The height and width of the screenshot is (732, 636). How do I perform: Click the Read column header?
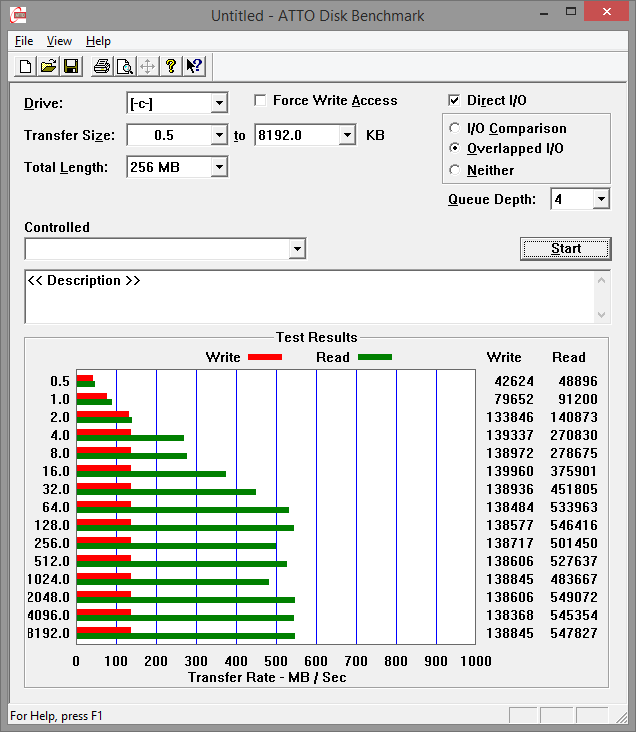pos(568,357)
